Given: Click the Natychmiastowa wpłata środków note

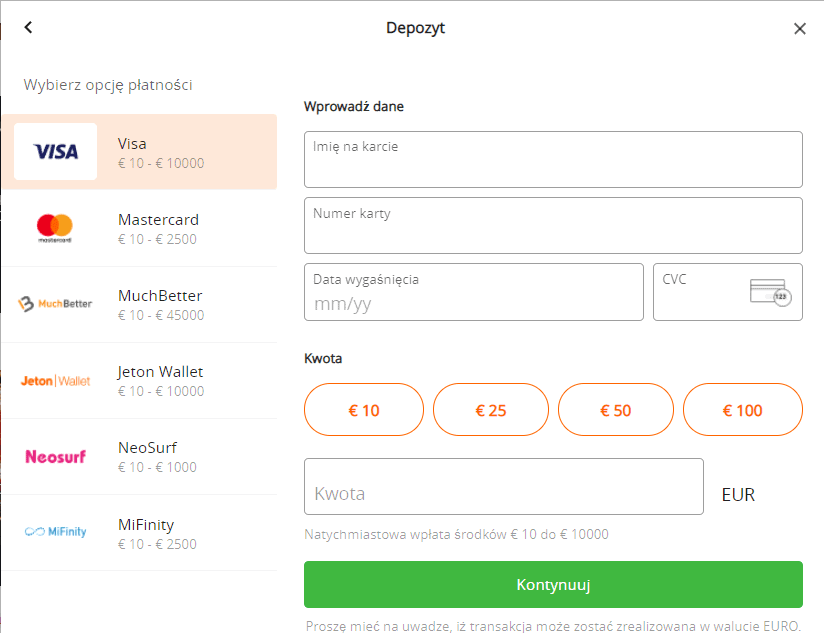Looking at the screenshot, I should [456, 535].
